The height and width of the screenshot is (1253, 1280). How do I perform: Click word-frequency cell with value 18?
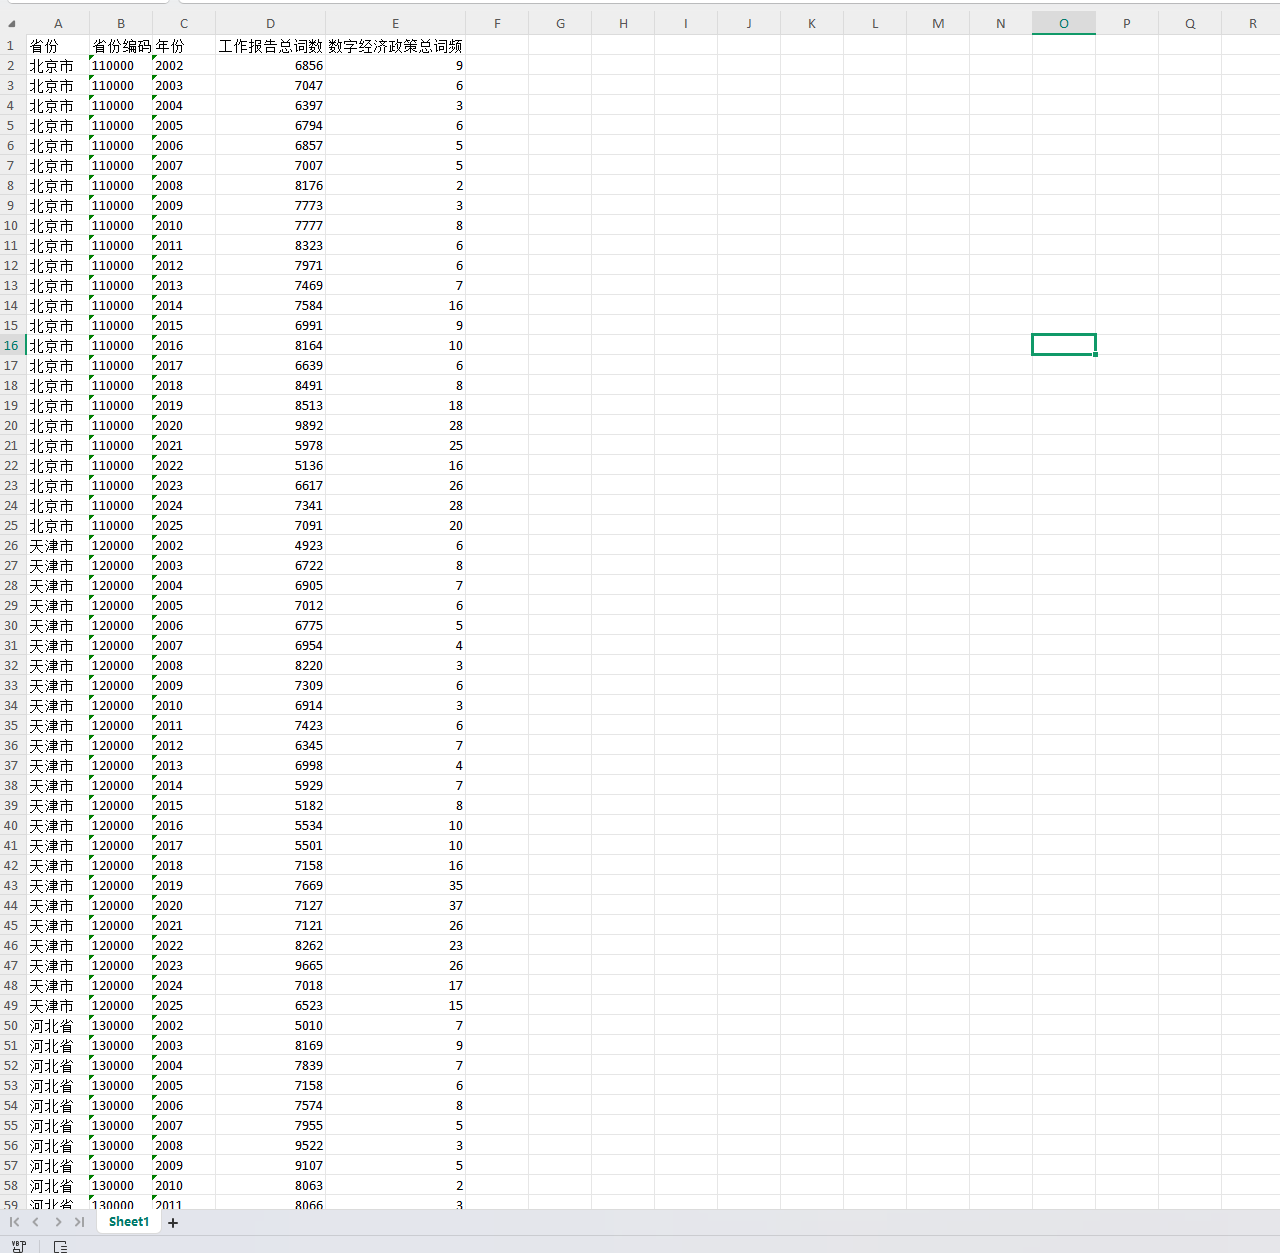click(396, 405)
